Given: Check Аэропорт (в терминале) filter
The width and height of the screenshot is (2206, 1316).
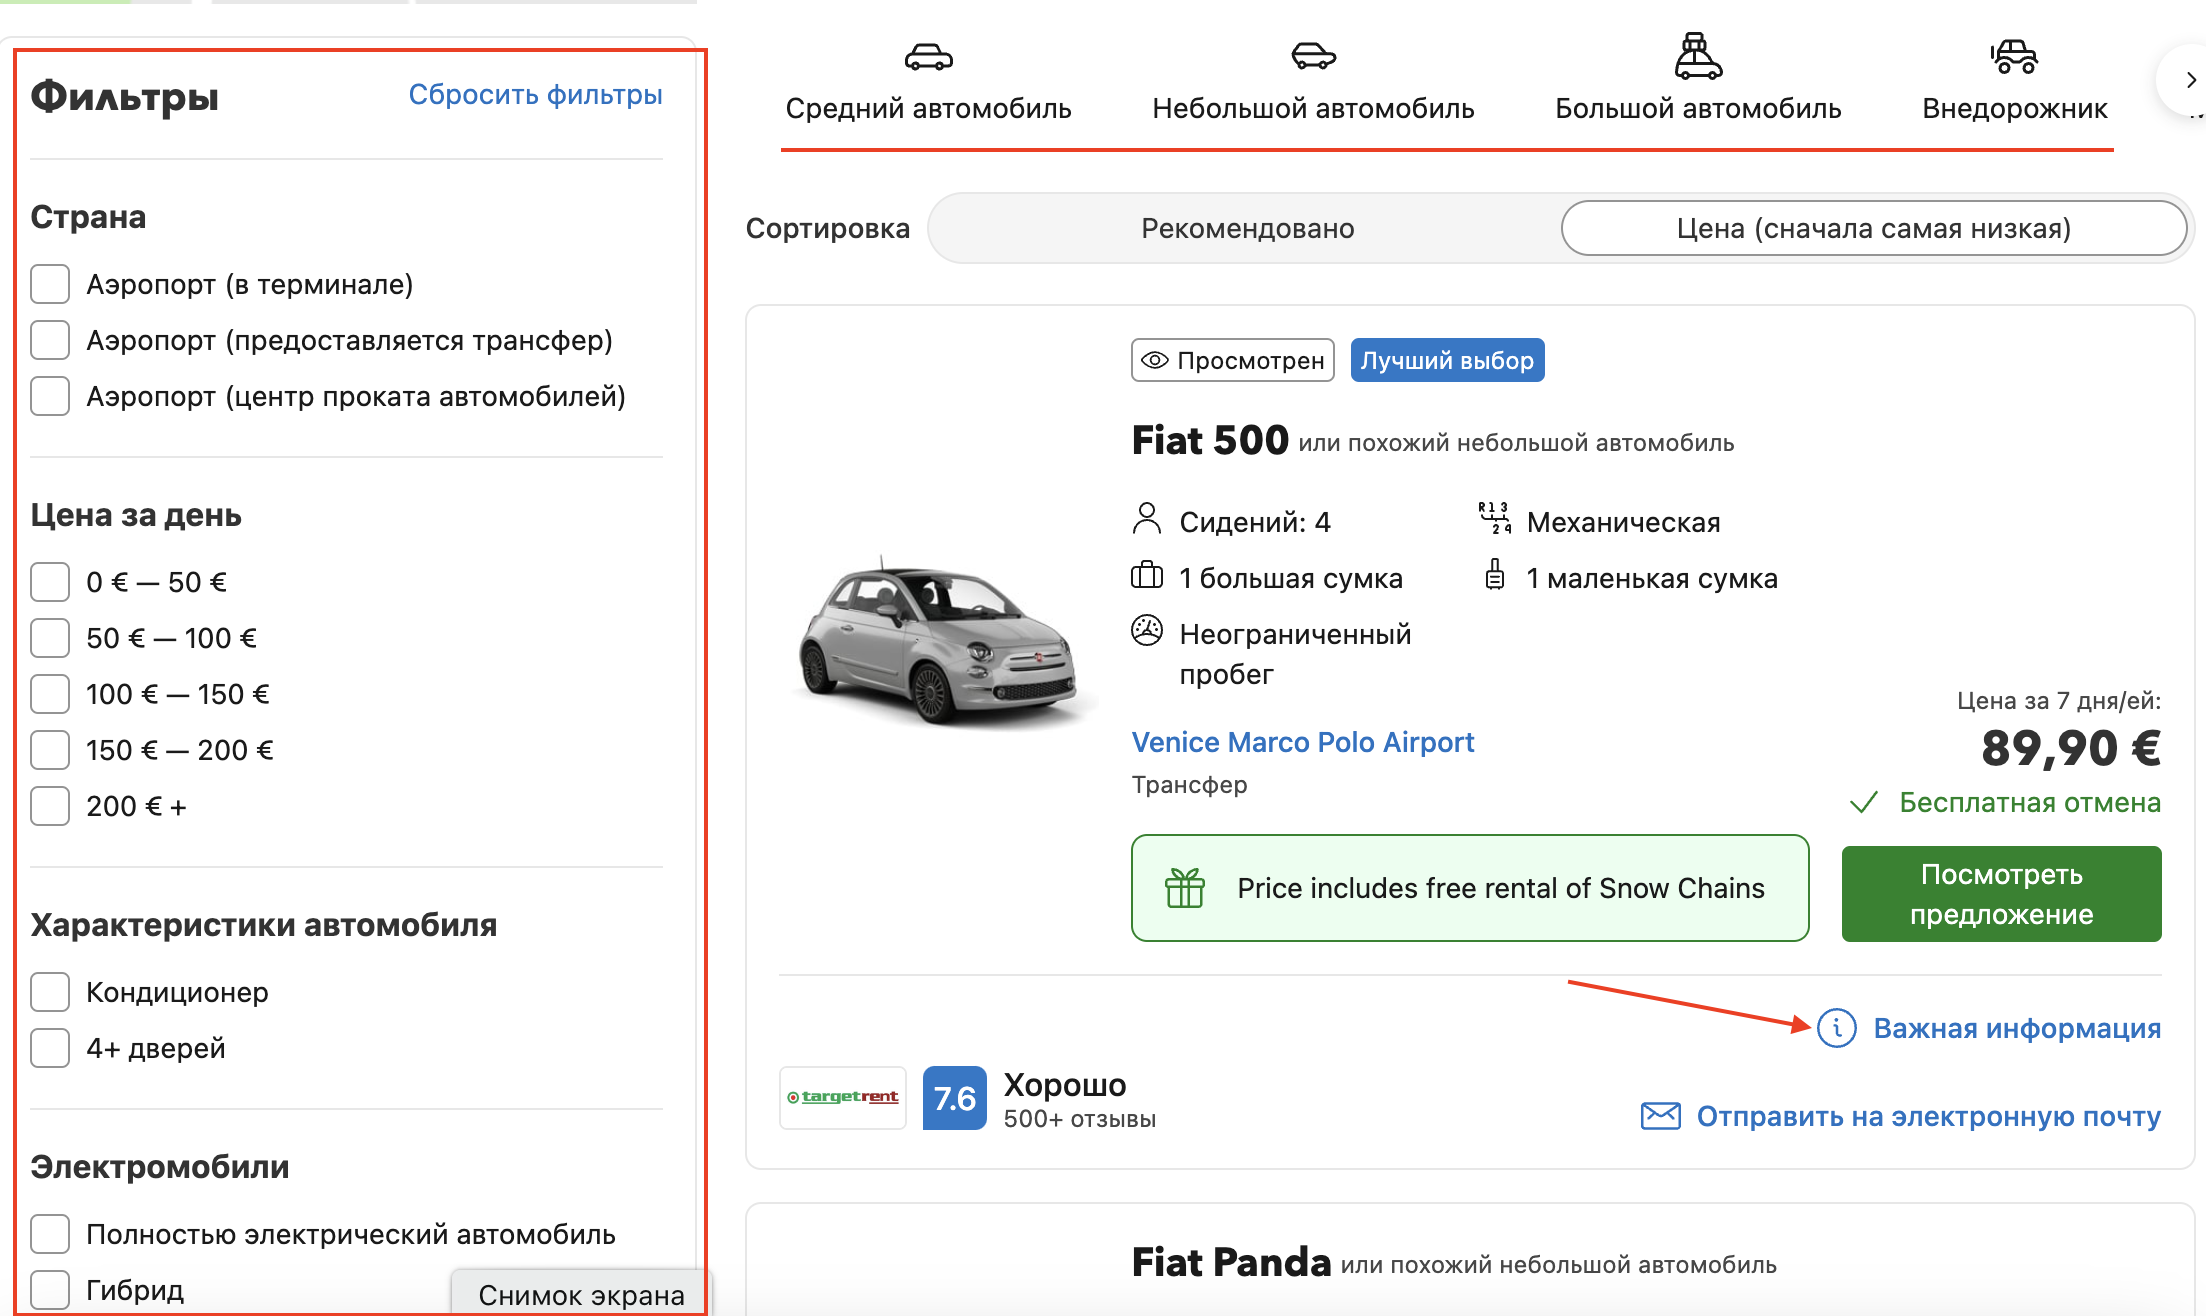Looking at the screenshot, I should pyautogui.click(x=50, y=284).
